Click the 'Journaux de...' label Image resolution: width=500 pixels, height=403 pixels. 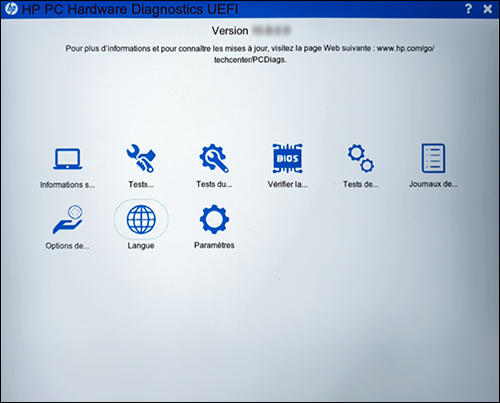point(433,184)
